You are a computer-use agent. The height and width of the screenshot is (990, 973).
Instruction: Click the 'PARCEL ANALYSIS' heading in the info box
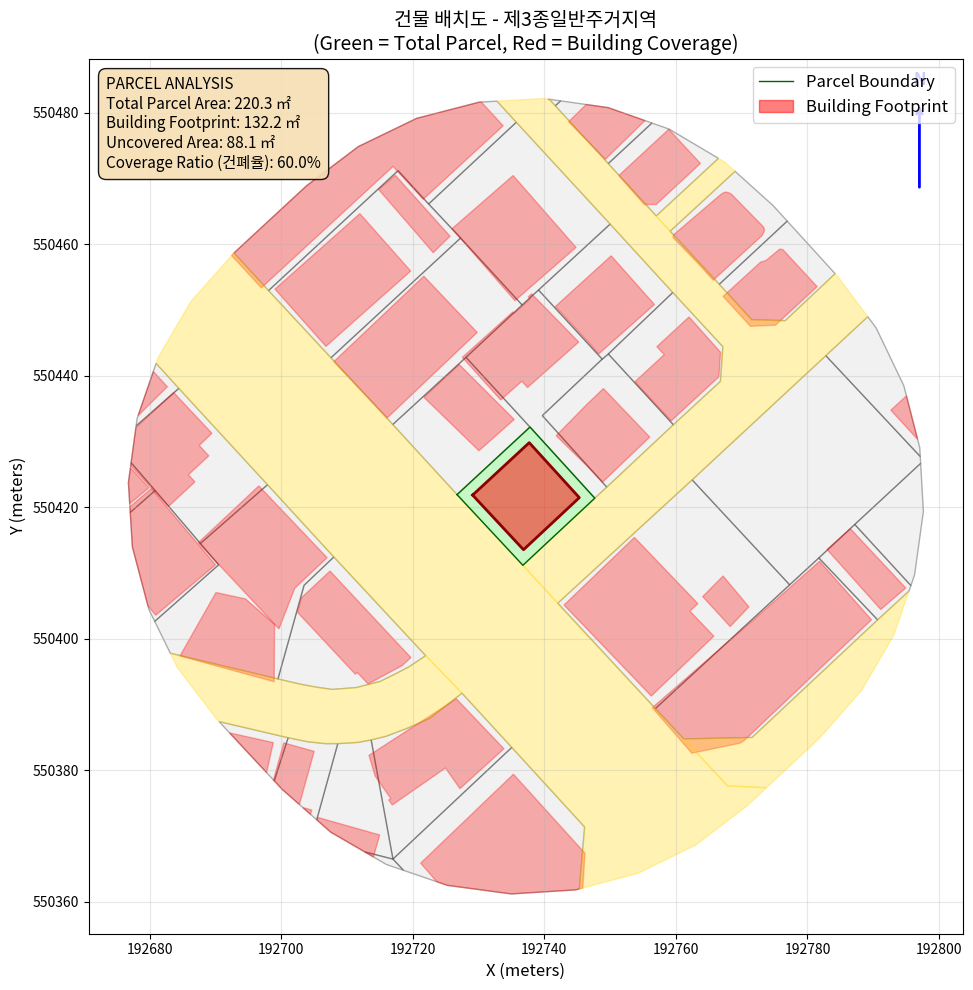pos(169,83)
